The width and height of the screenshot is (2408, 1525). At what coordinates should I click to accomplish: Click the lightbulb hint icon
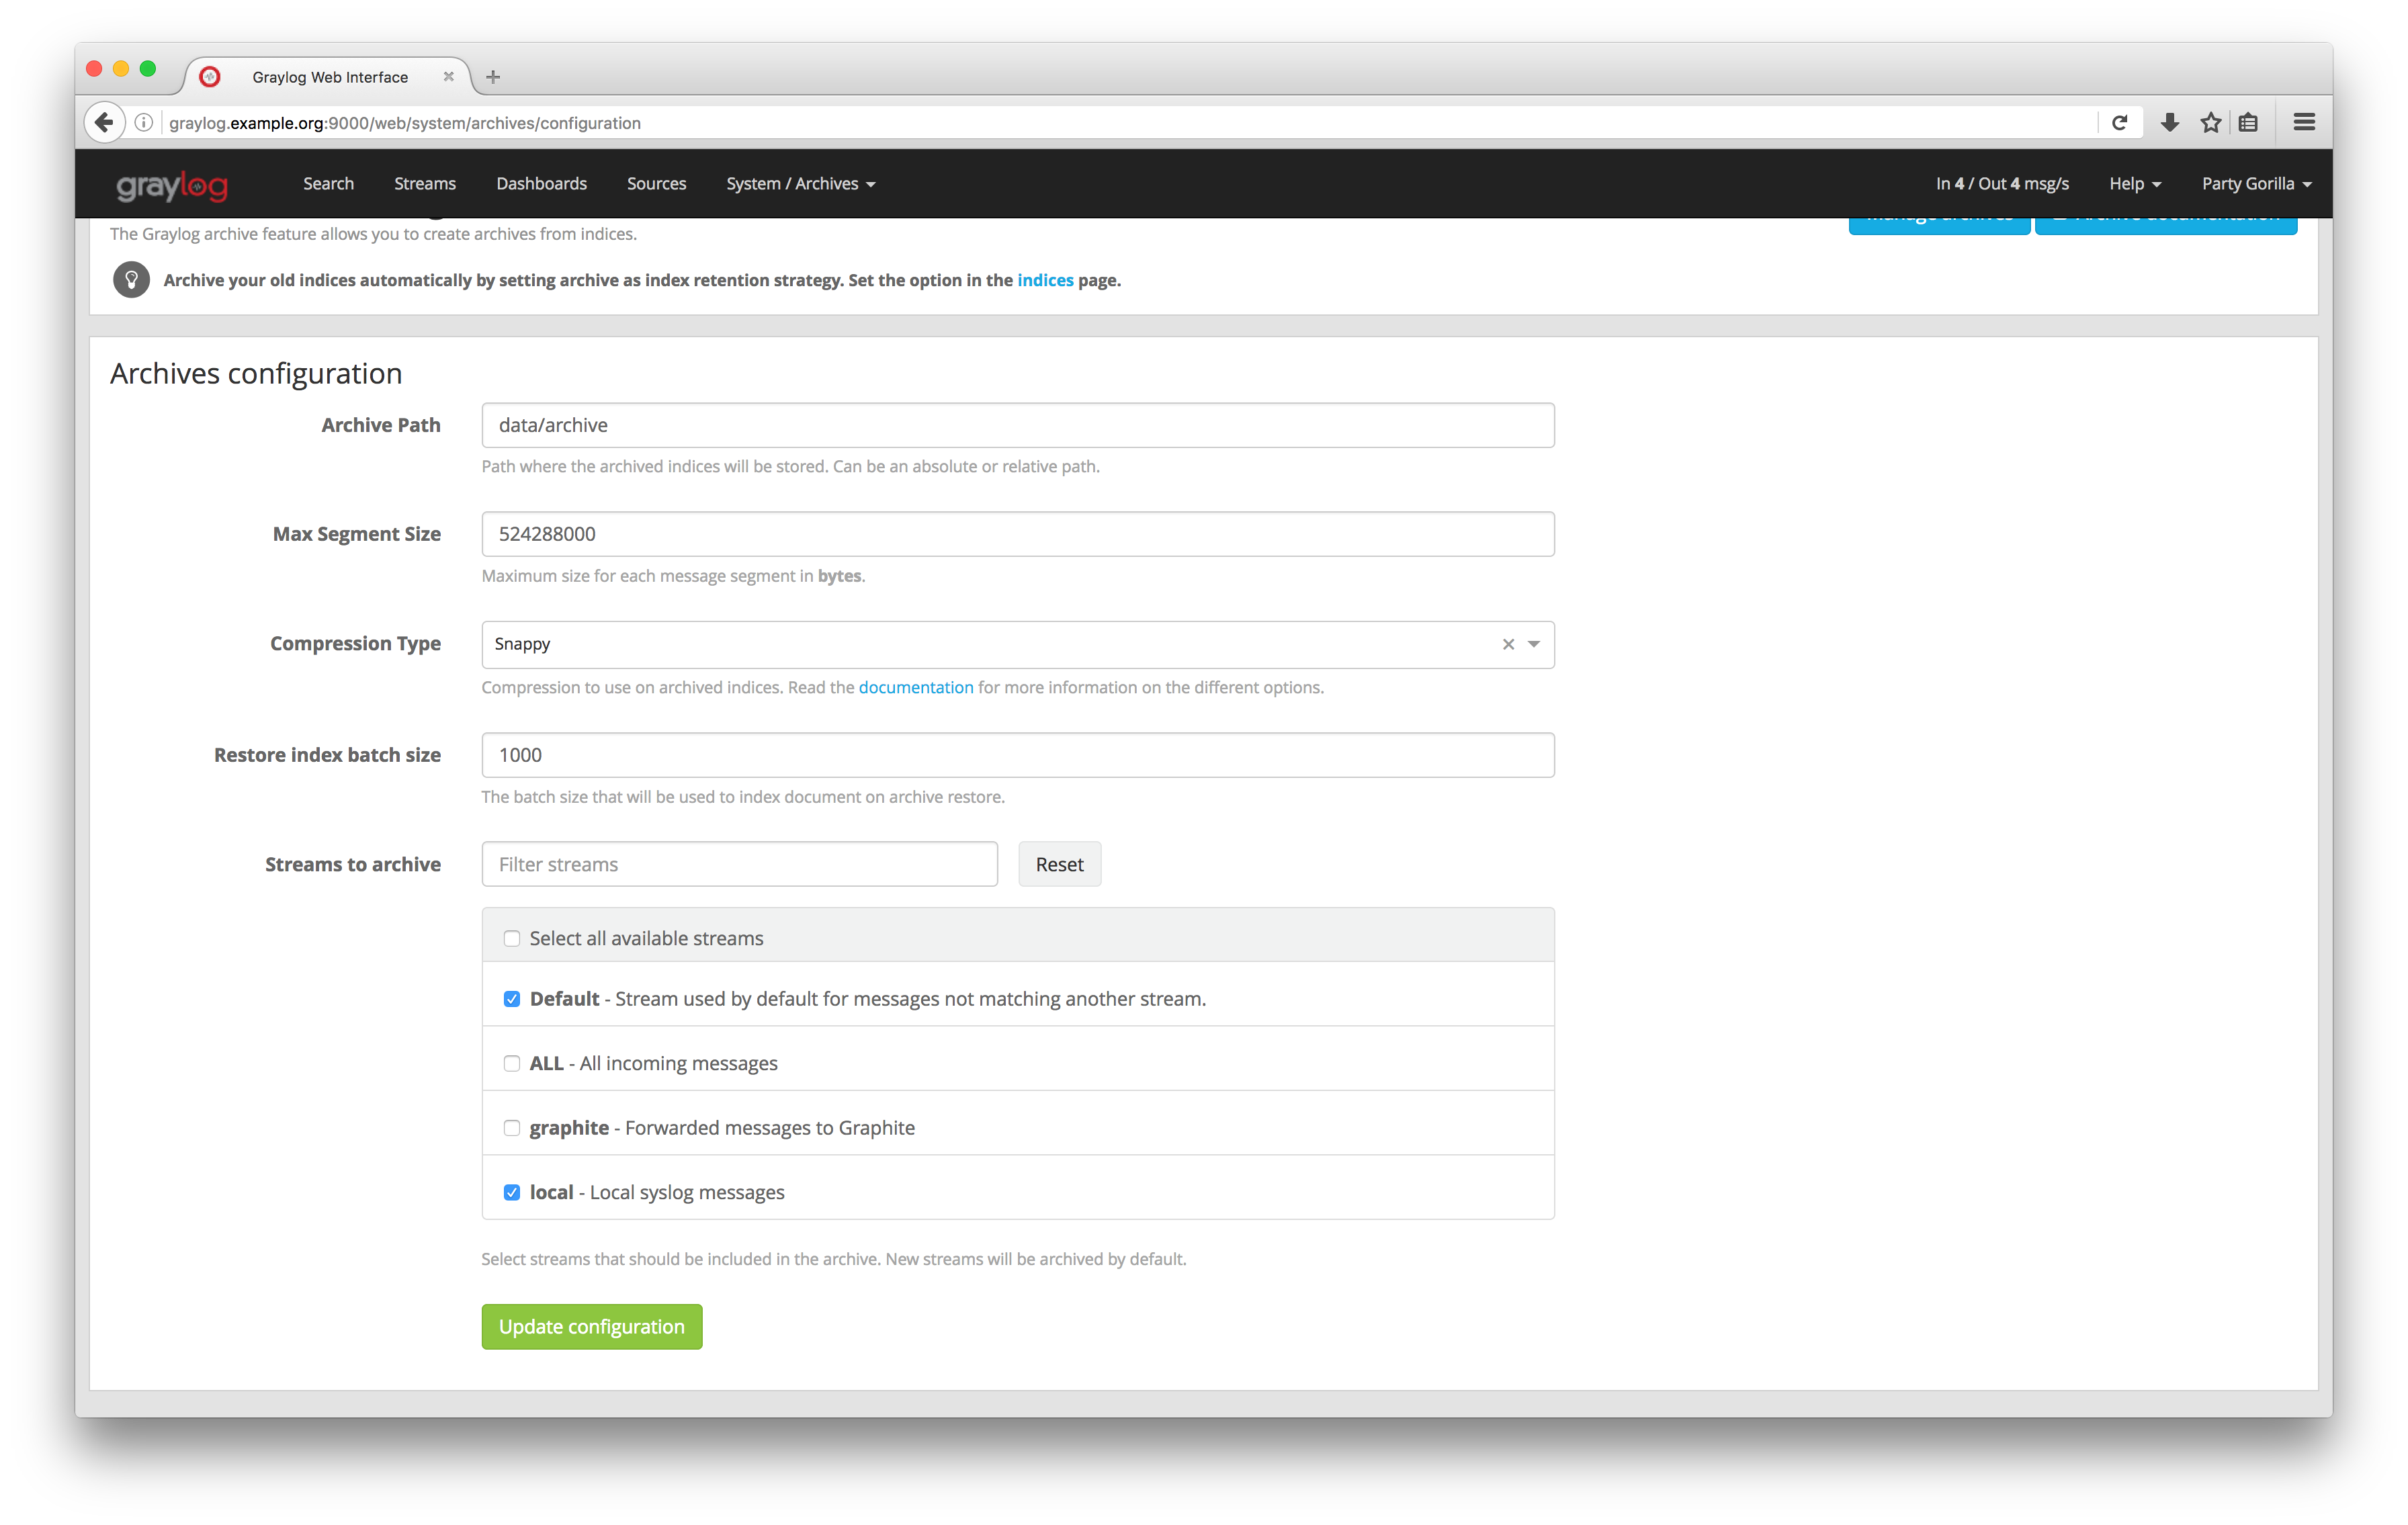tap(131, 280)
